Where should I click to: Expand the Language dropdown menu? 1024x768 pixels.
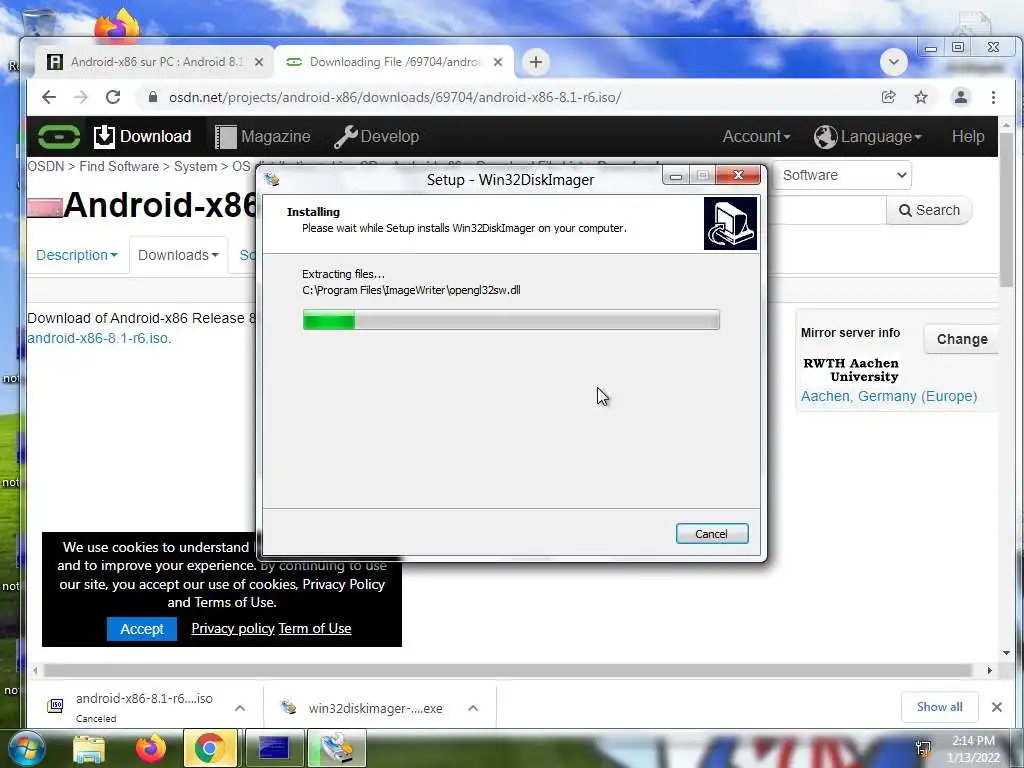pos(868,136)
